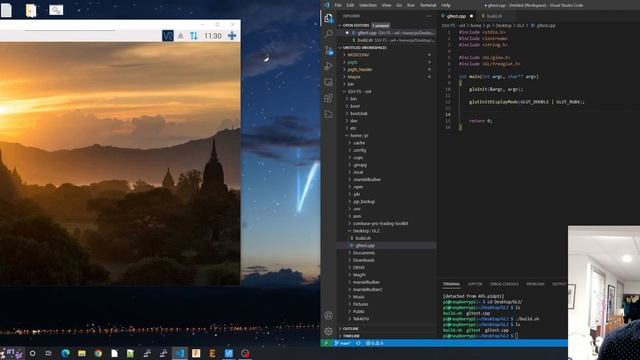Collapse the UNTITLED (WORKSPACE) section
Viewport: 640px width, 360px height.
click(363, 47)
